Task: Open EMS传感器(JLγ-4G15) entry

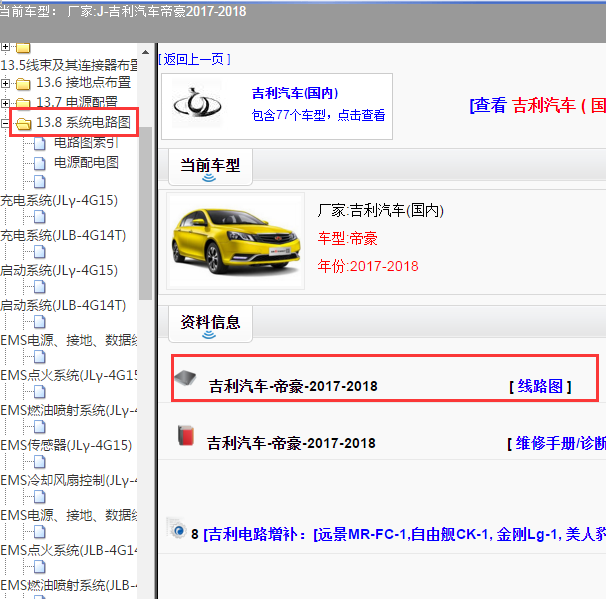Action: (66, 445)
